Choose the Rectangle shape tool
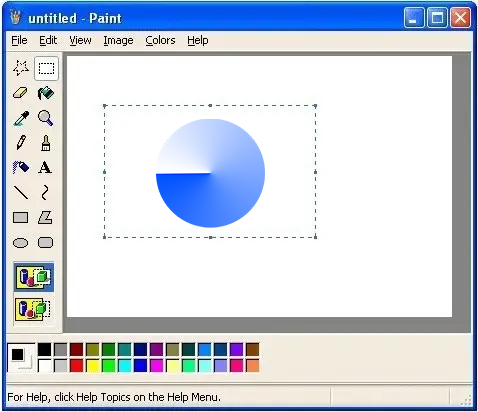 [21, 217]
